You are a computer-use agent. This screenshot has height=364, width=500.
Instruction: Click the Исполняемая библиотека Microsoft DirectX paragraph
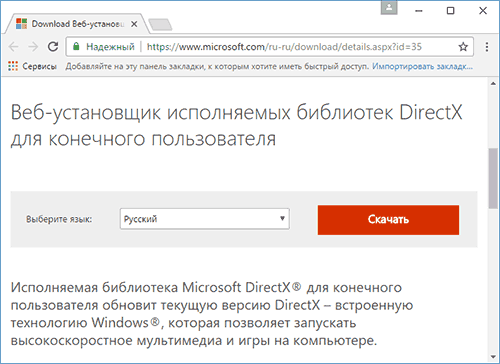212,314
